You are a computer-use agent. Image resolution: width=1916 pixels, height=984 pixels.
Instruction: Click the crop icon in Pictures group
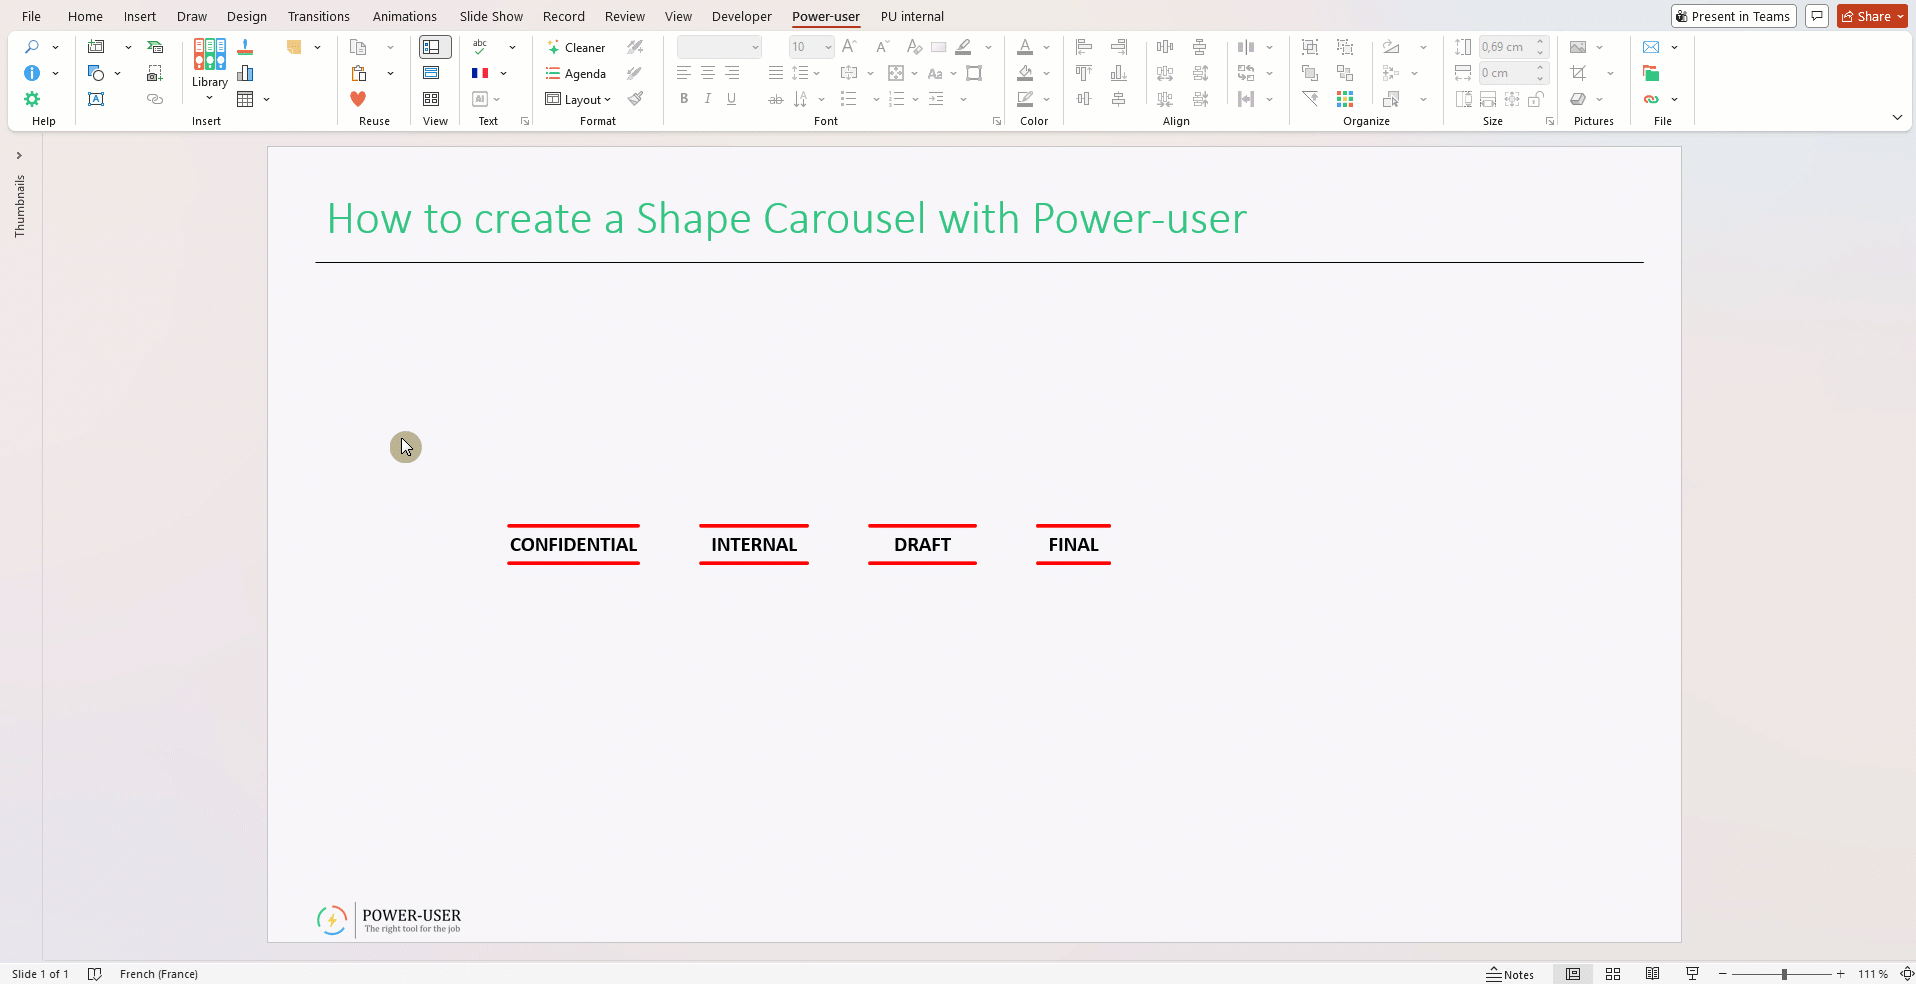tap(1578, 73)
